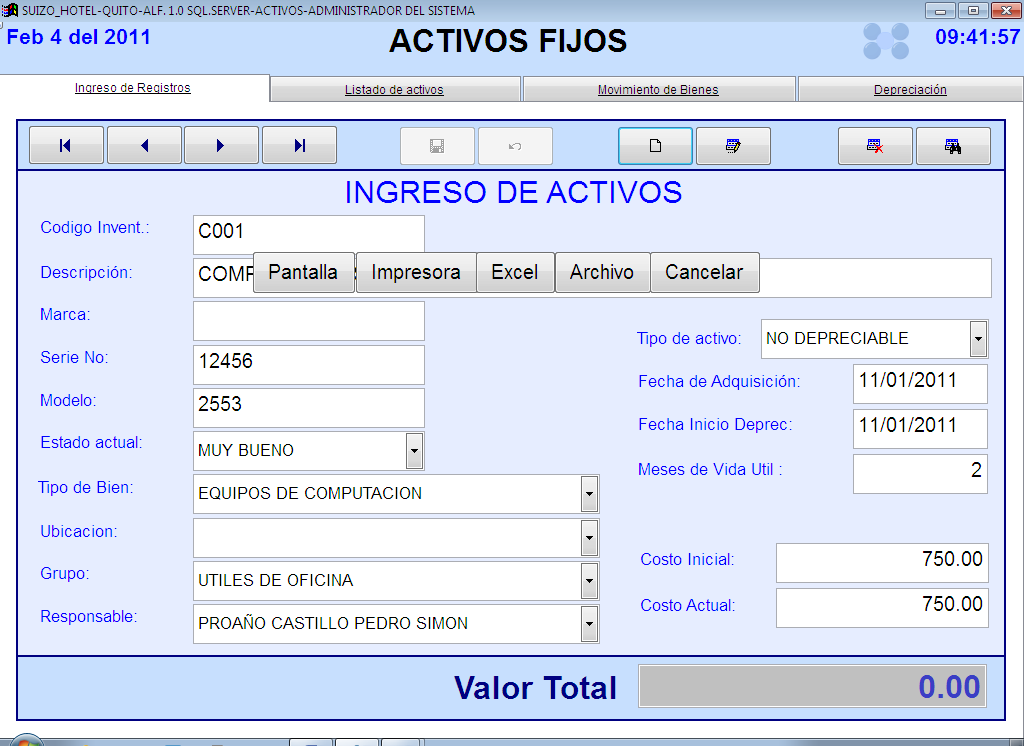Screen dimensions: 1024x746
Task: Open the Ubicacion dropdown list
Action: [x=589, y=538]
